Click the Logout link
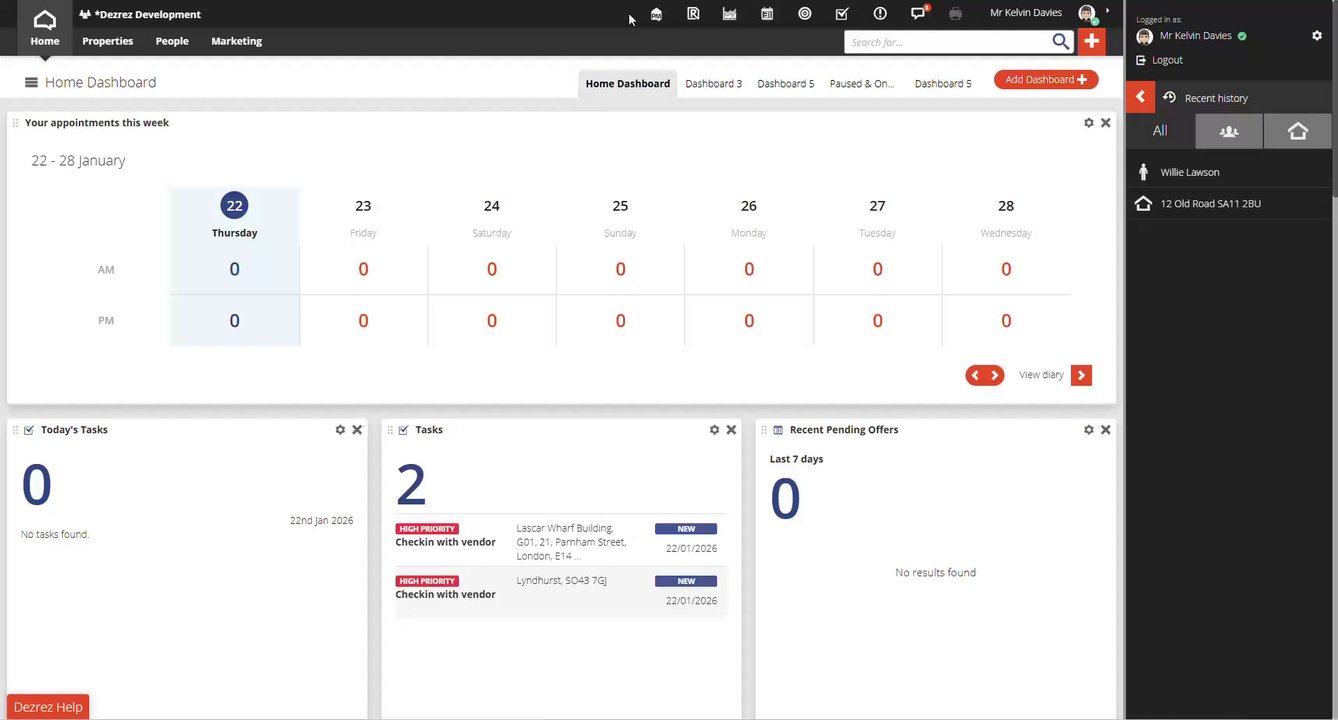 point(1167,60)
